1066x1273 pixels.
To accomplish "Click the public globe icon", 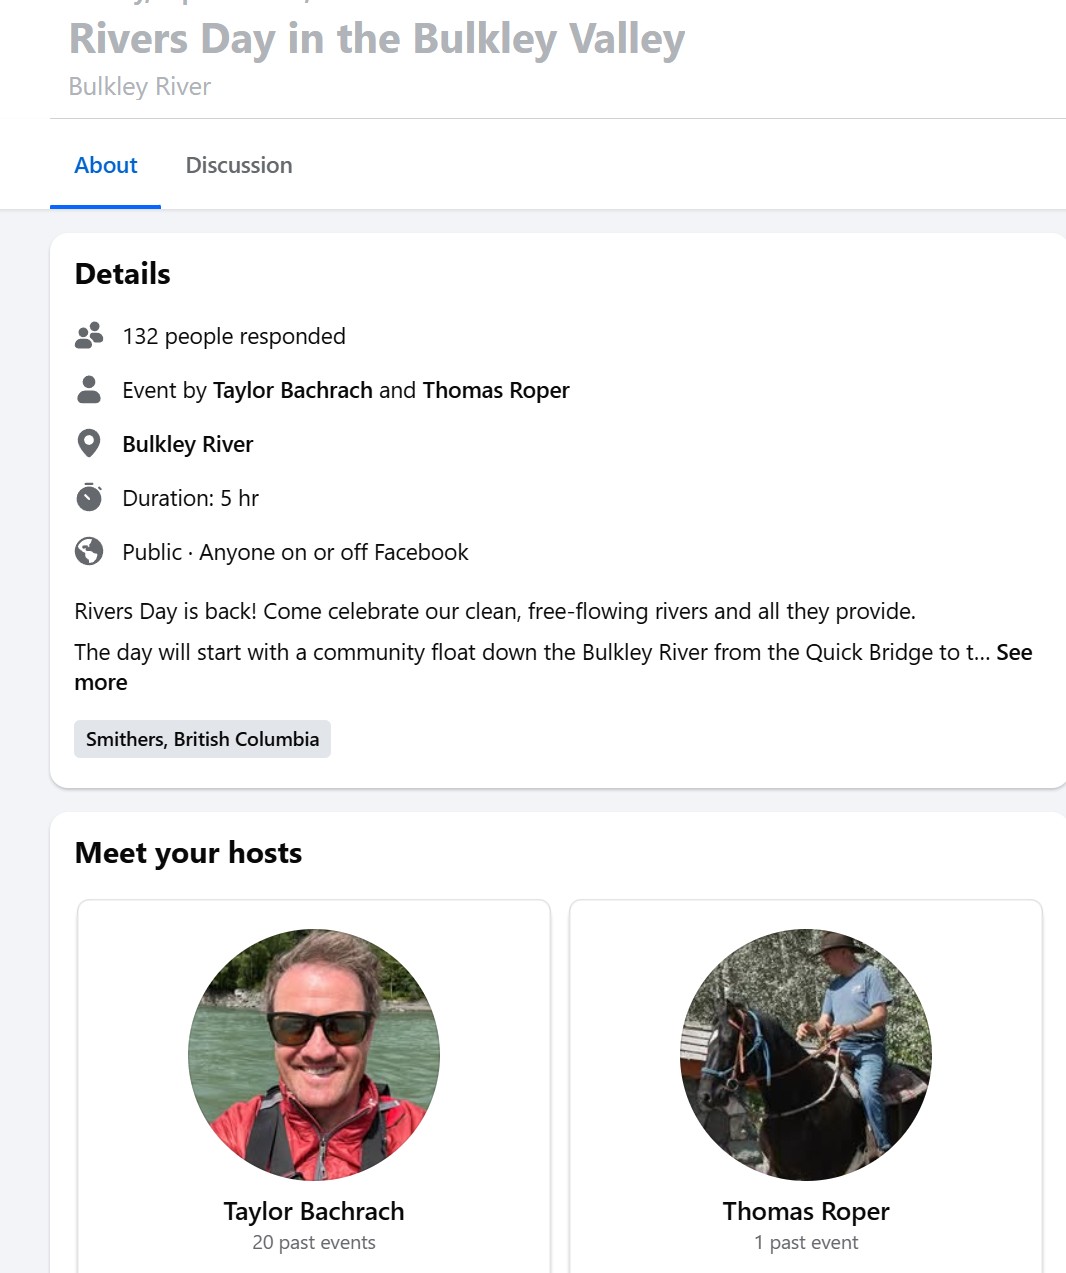I will tap(89, 551).
